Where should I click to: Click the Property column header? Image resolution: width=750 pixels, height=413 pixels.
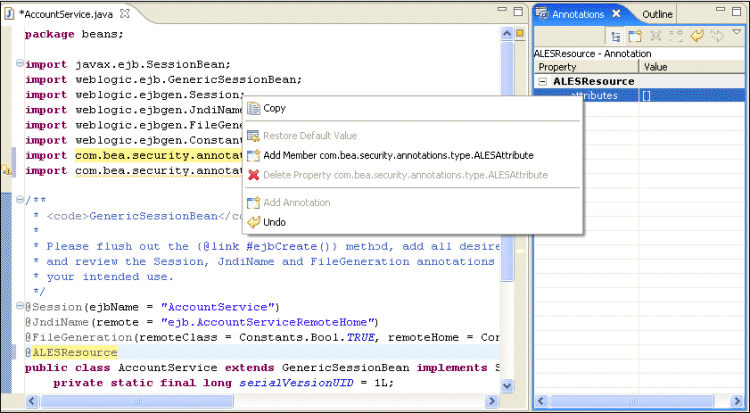tap(586, 67)
